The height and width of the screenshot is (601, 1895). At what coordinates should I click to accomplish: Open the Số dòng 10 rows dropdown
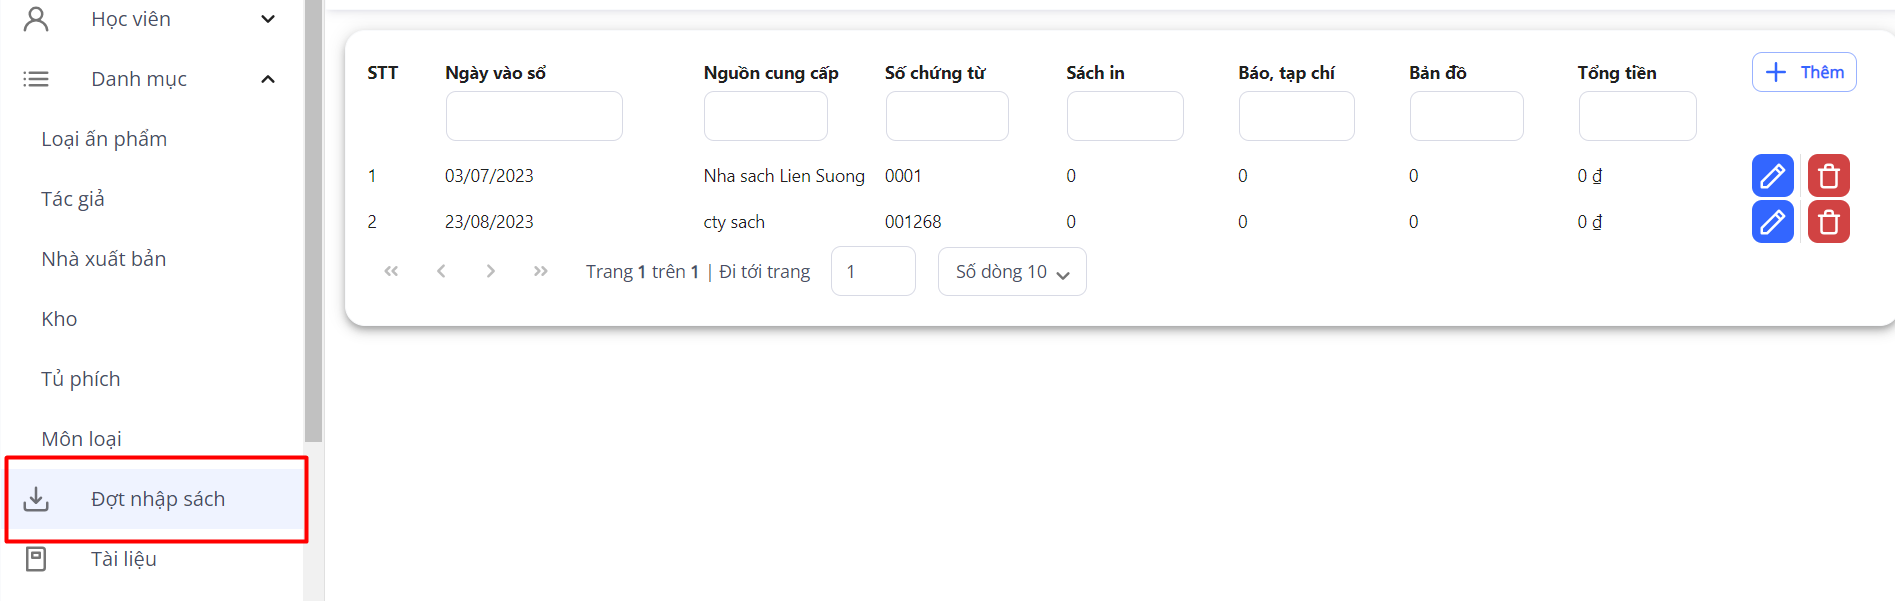(x=1011, y=272)
